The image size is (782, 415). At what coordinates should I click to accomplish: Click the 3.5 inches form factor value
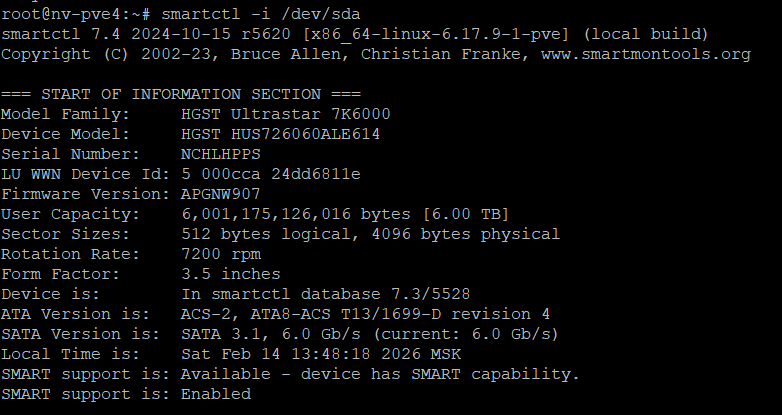click(x=230, y=274)
